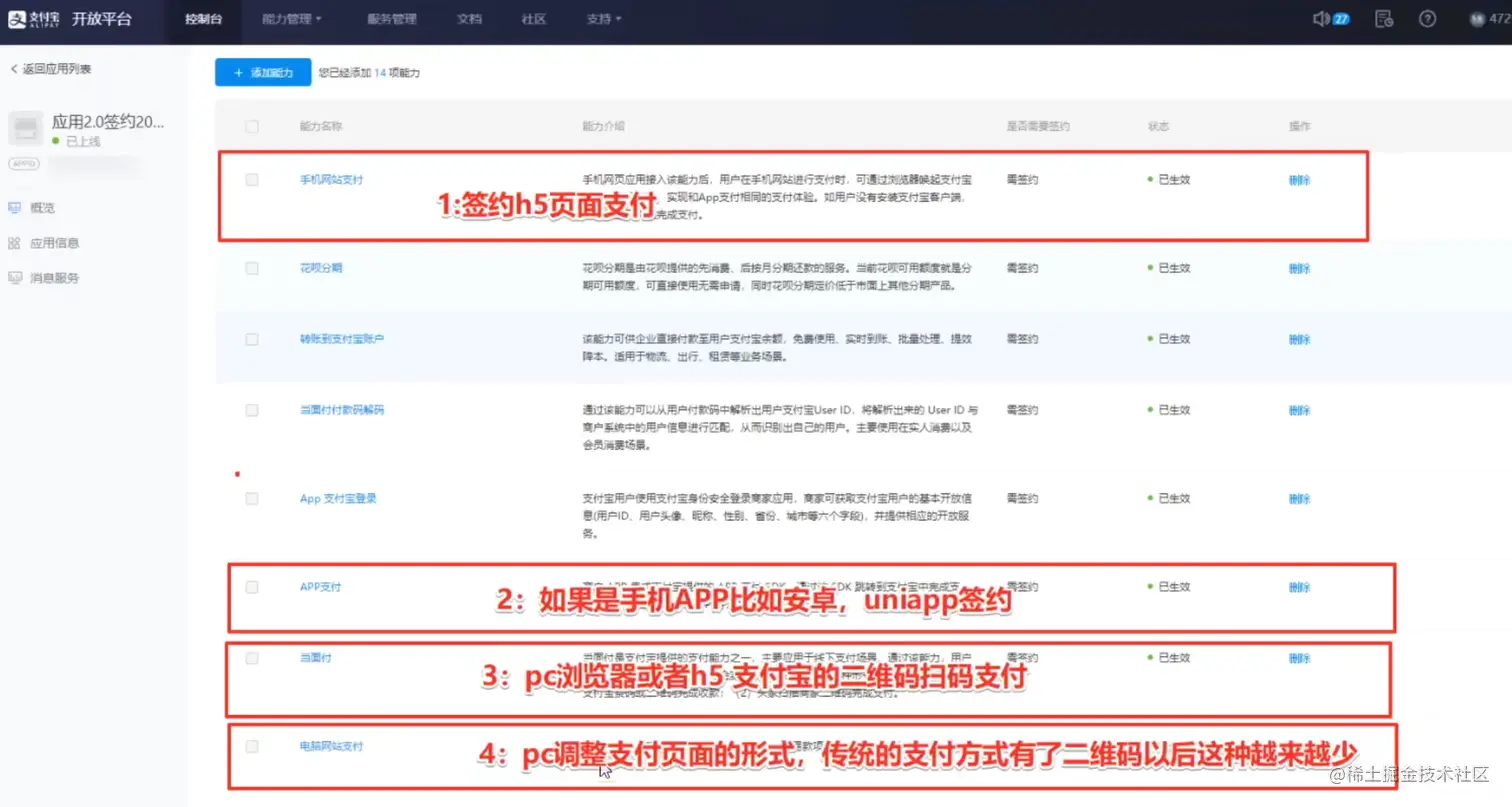Click the 是否需要签约 column header
Screen dimensions: 1512x807
pyautogui.click(x=1038, y=126)
